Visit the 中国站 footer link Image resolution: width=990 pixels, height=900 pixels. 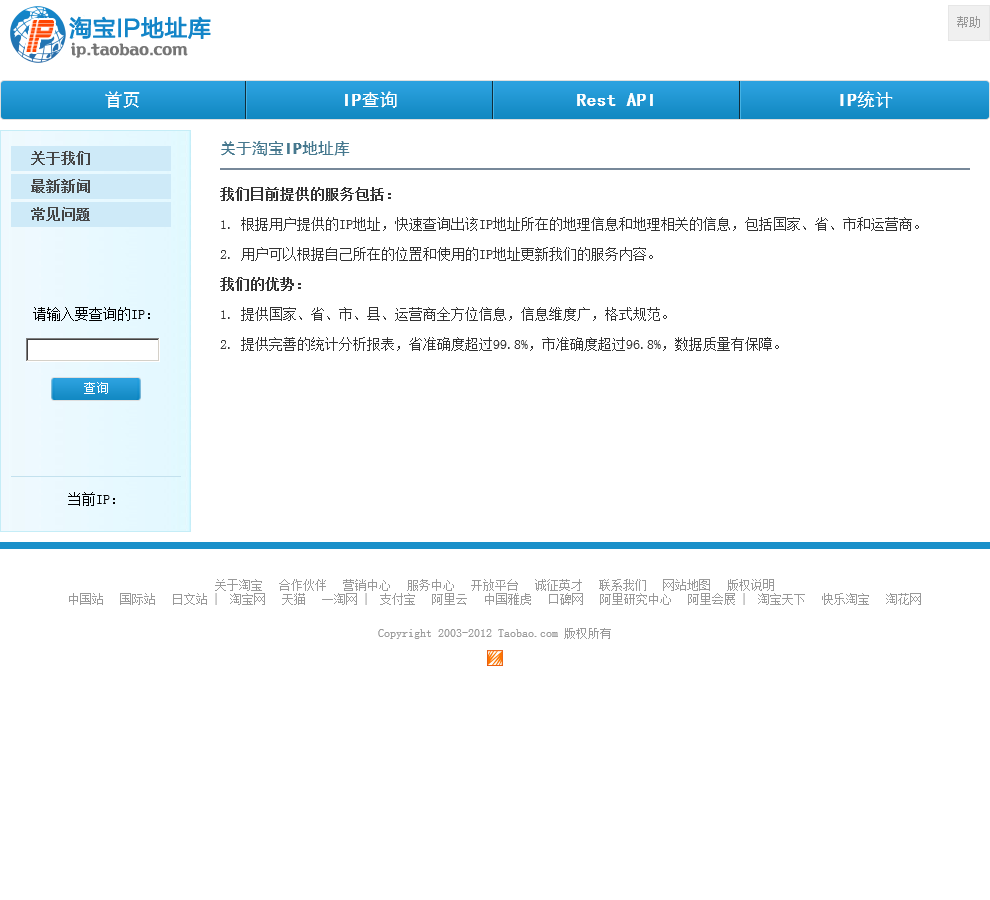(86, 599)
